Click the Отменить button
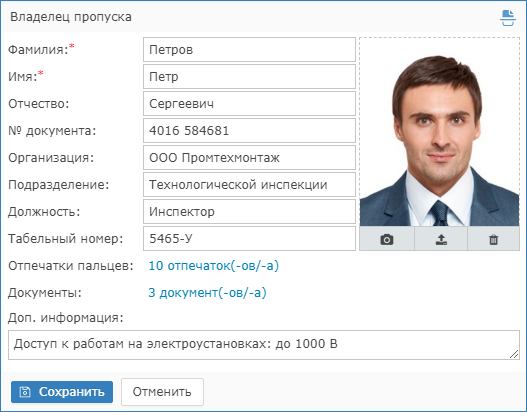Image resolution: width=527 pixels, height=412 pixels. (162, 392)
